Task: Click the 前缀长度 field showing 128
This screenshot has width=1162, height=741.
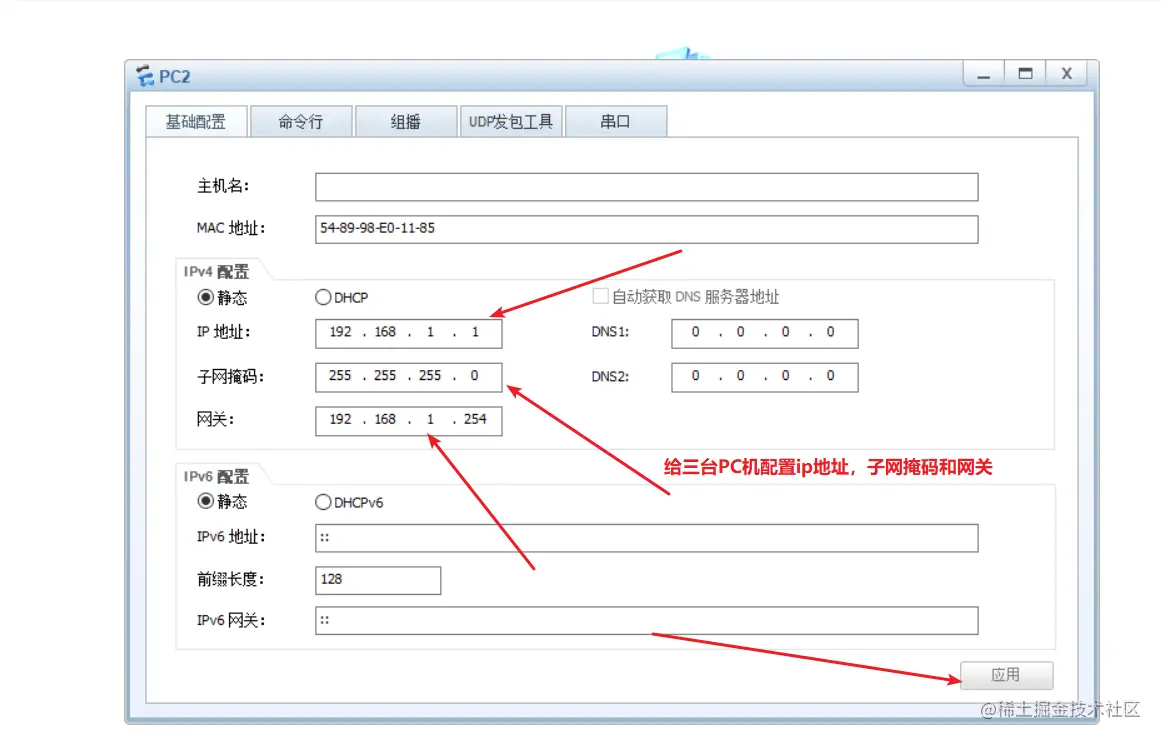Action: (378, 580)
